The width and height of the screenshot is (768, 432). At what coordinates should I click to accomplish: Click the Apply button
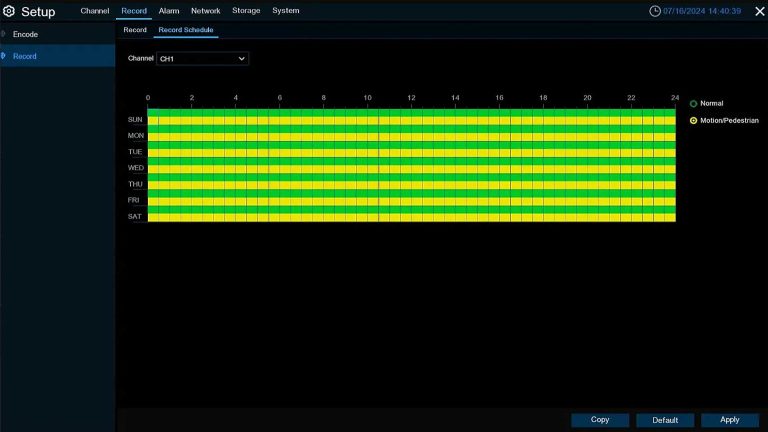point(729,420)
